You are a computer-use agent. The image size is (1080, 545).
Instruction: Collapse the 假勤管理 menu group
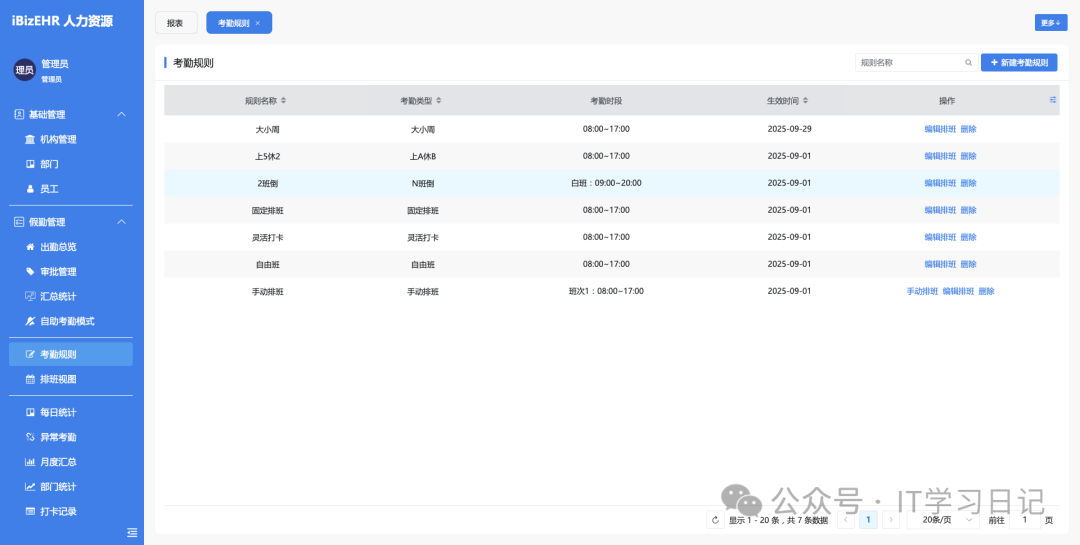coord(122,222)
